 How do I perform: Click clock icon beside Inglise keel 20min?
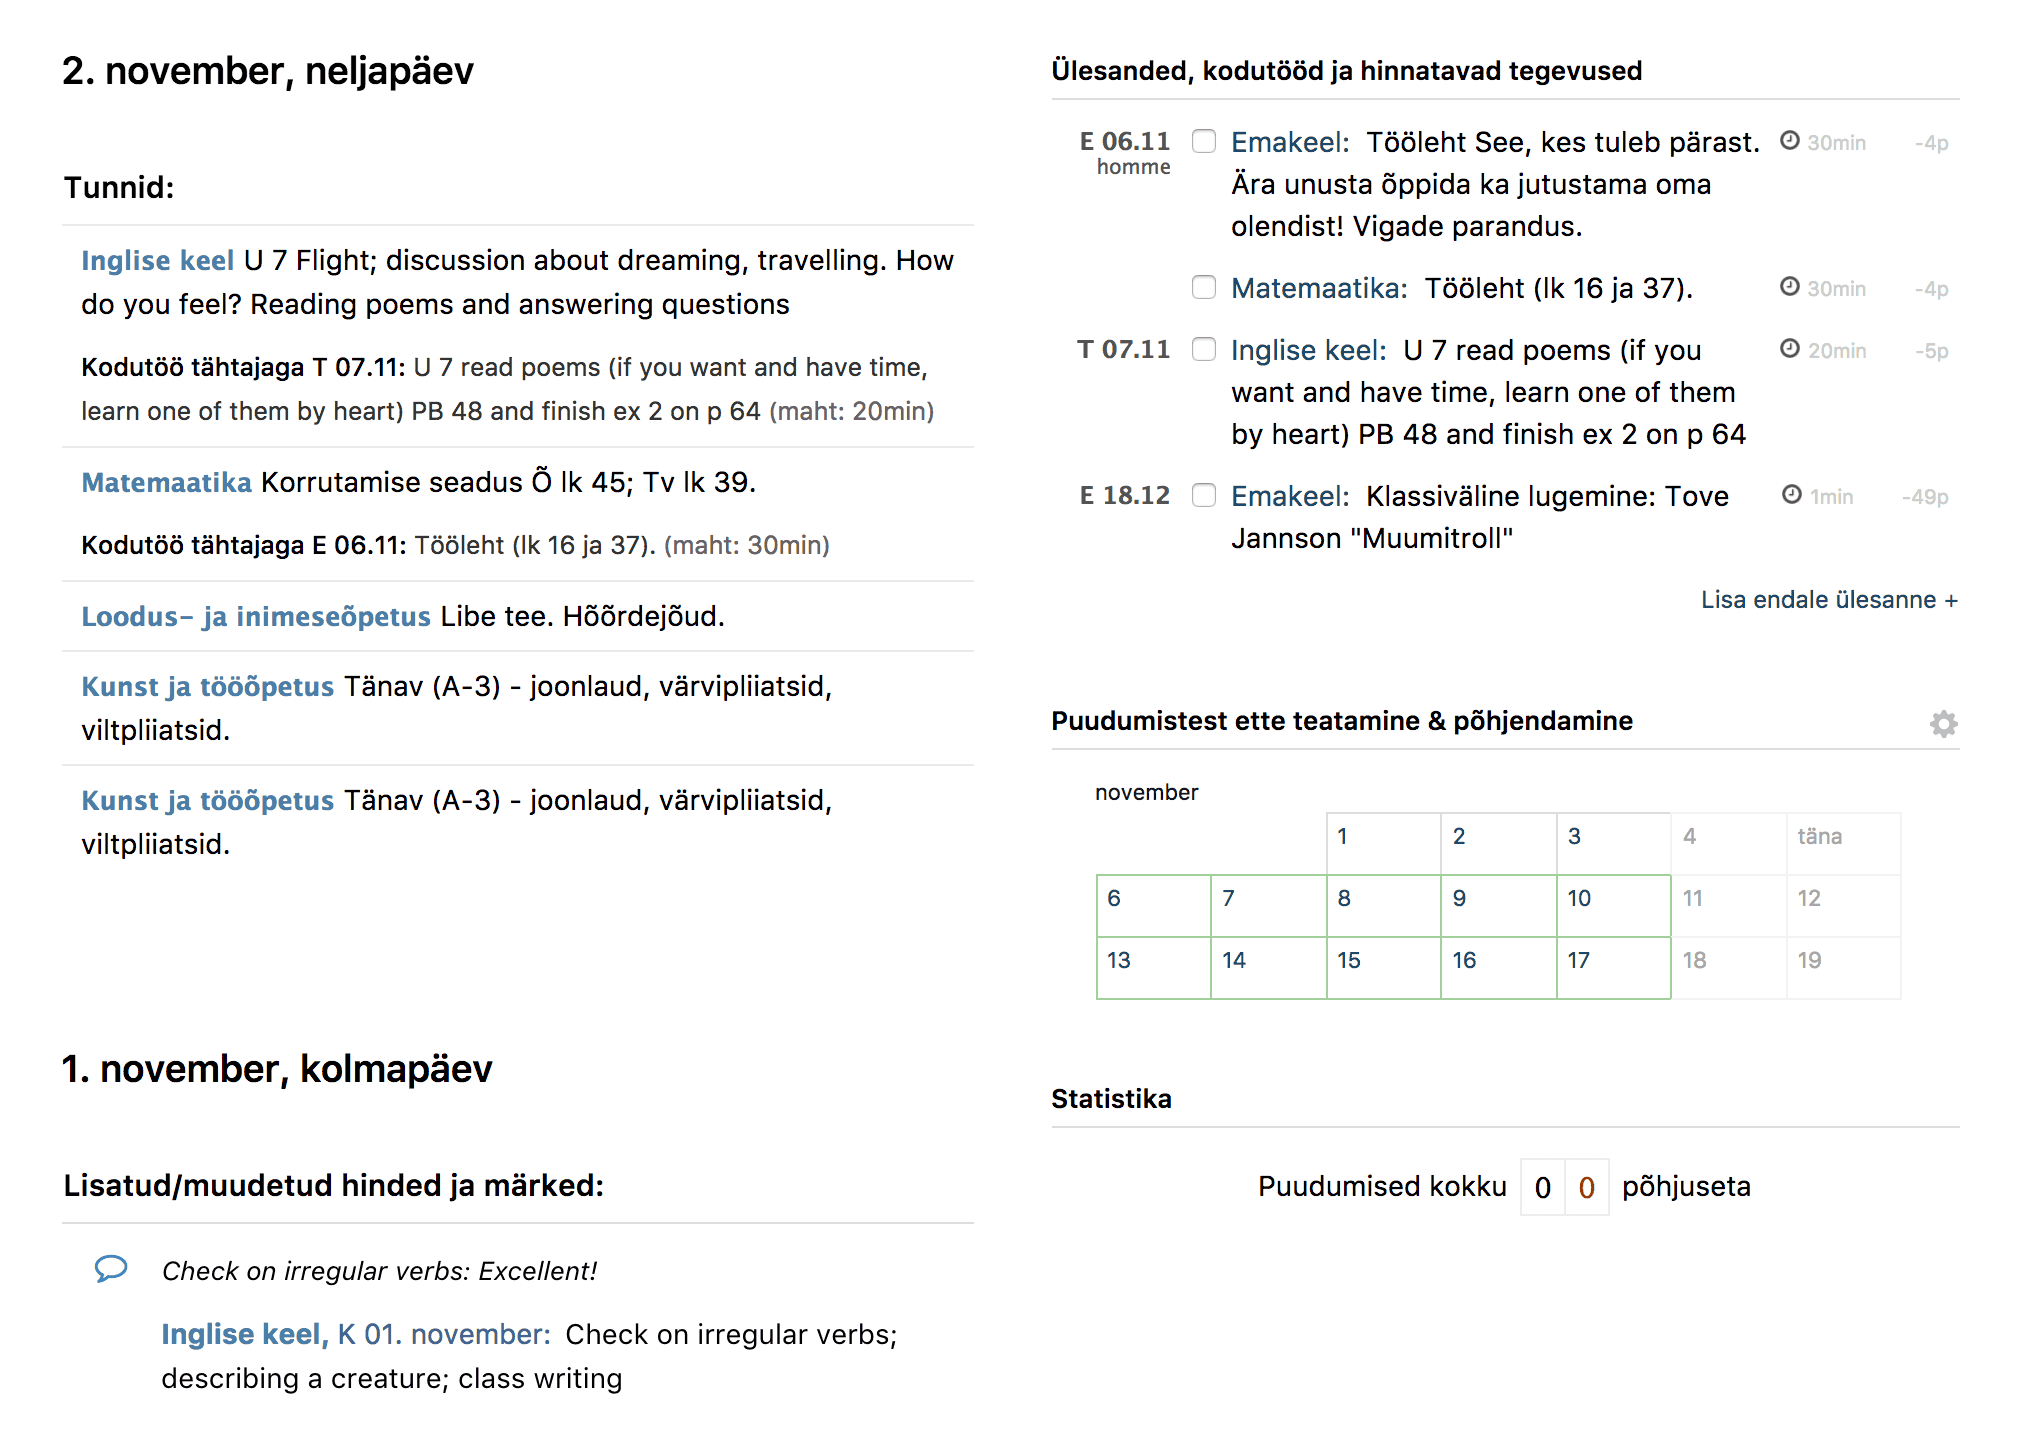click(1789, 349)
